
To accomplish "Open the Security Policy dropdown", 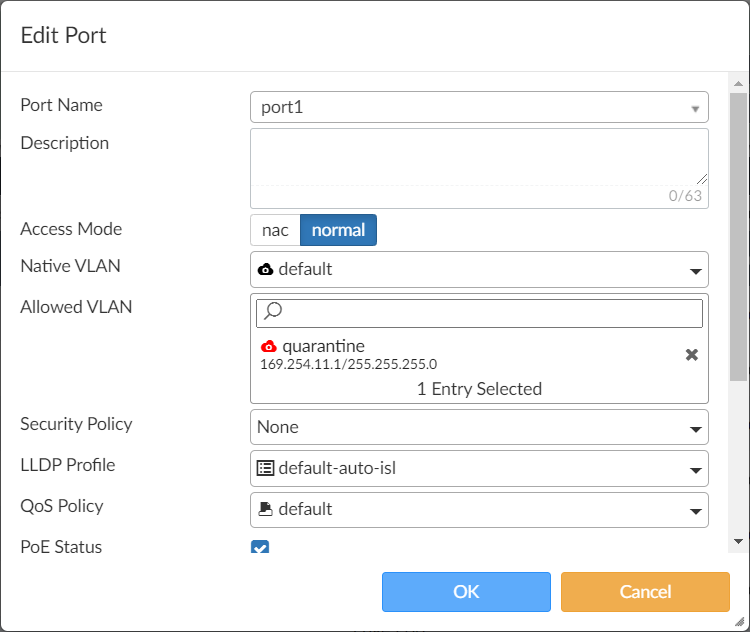I will [x=694, y=428].
